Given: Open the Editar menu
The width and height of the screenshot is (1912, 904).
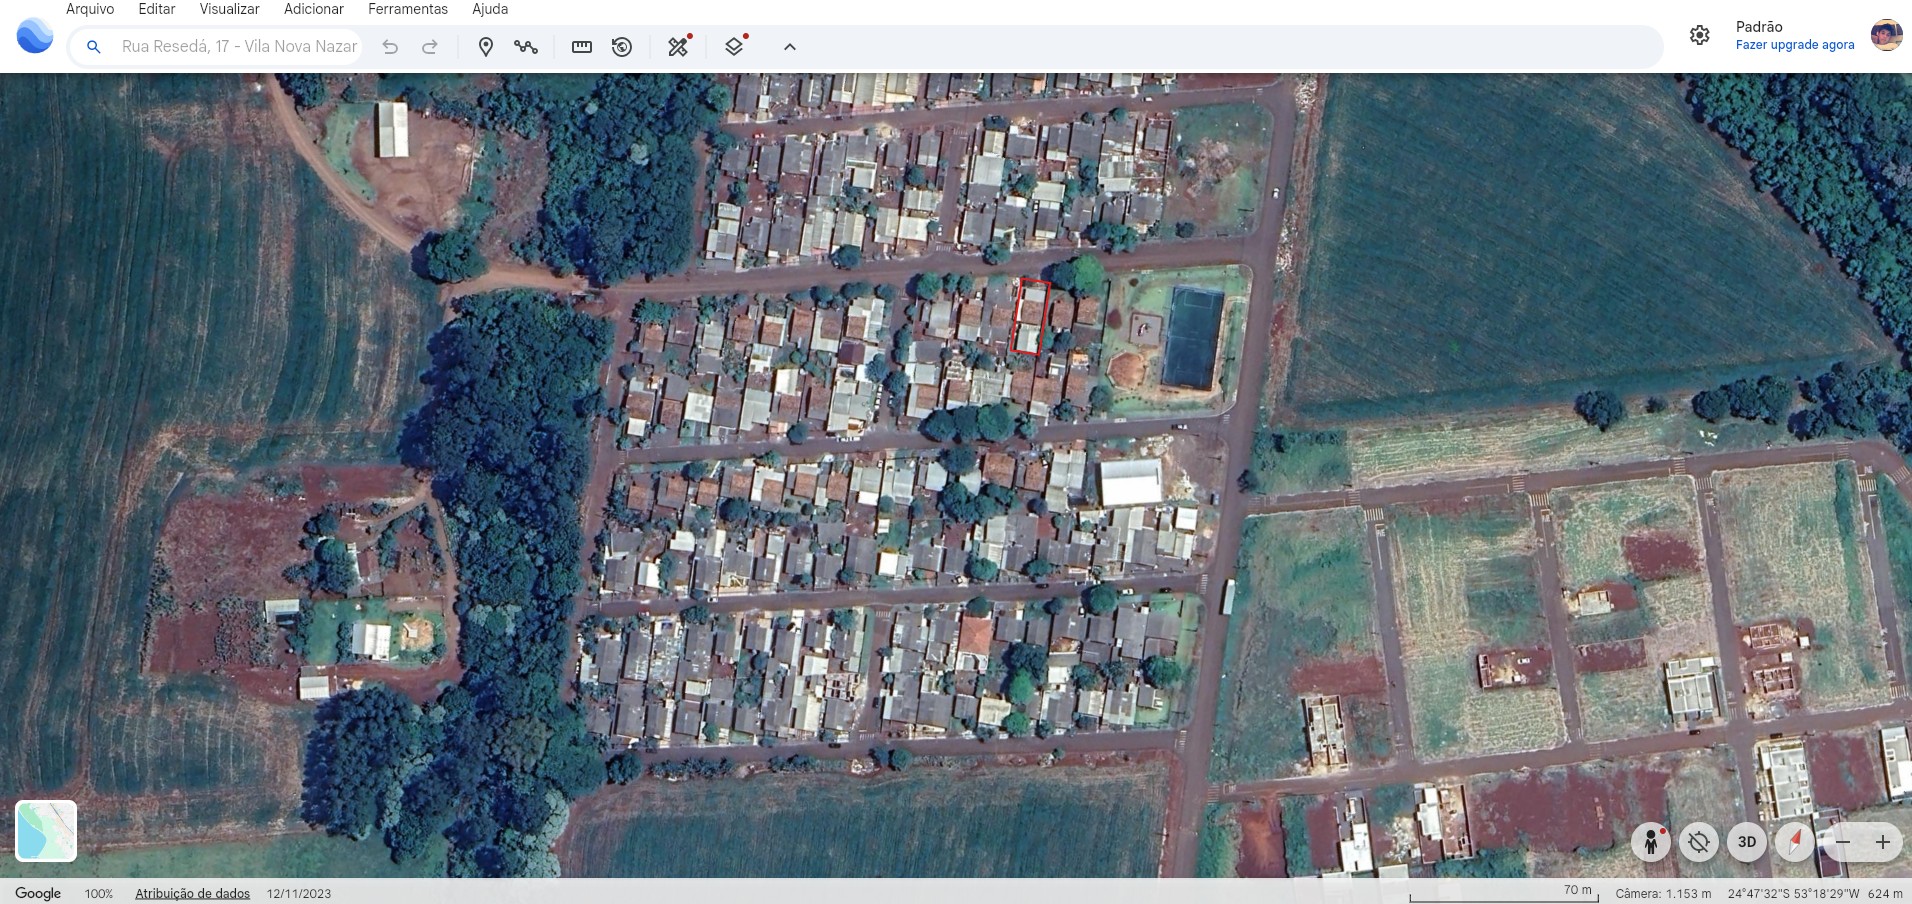Looking at the screenshot, I should [x=157, y=9].
